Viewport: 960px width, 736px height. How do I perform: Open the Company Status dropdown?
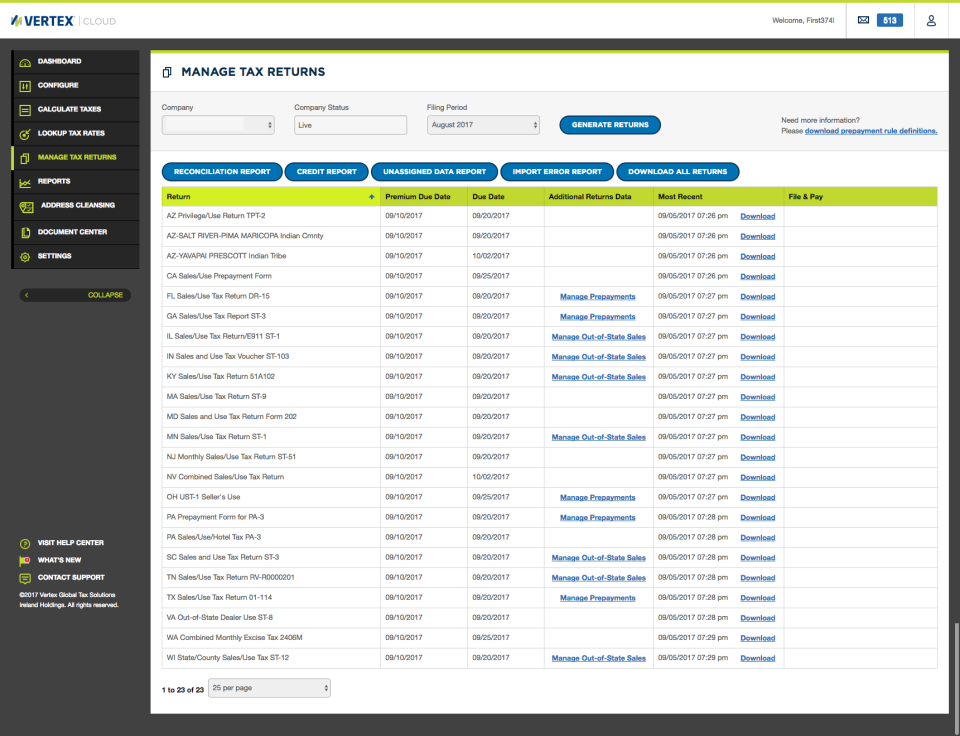coord(349,125)
